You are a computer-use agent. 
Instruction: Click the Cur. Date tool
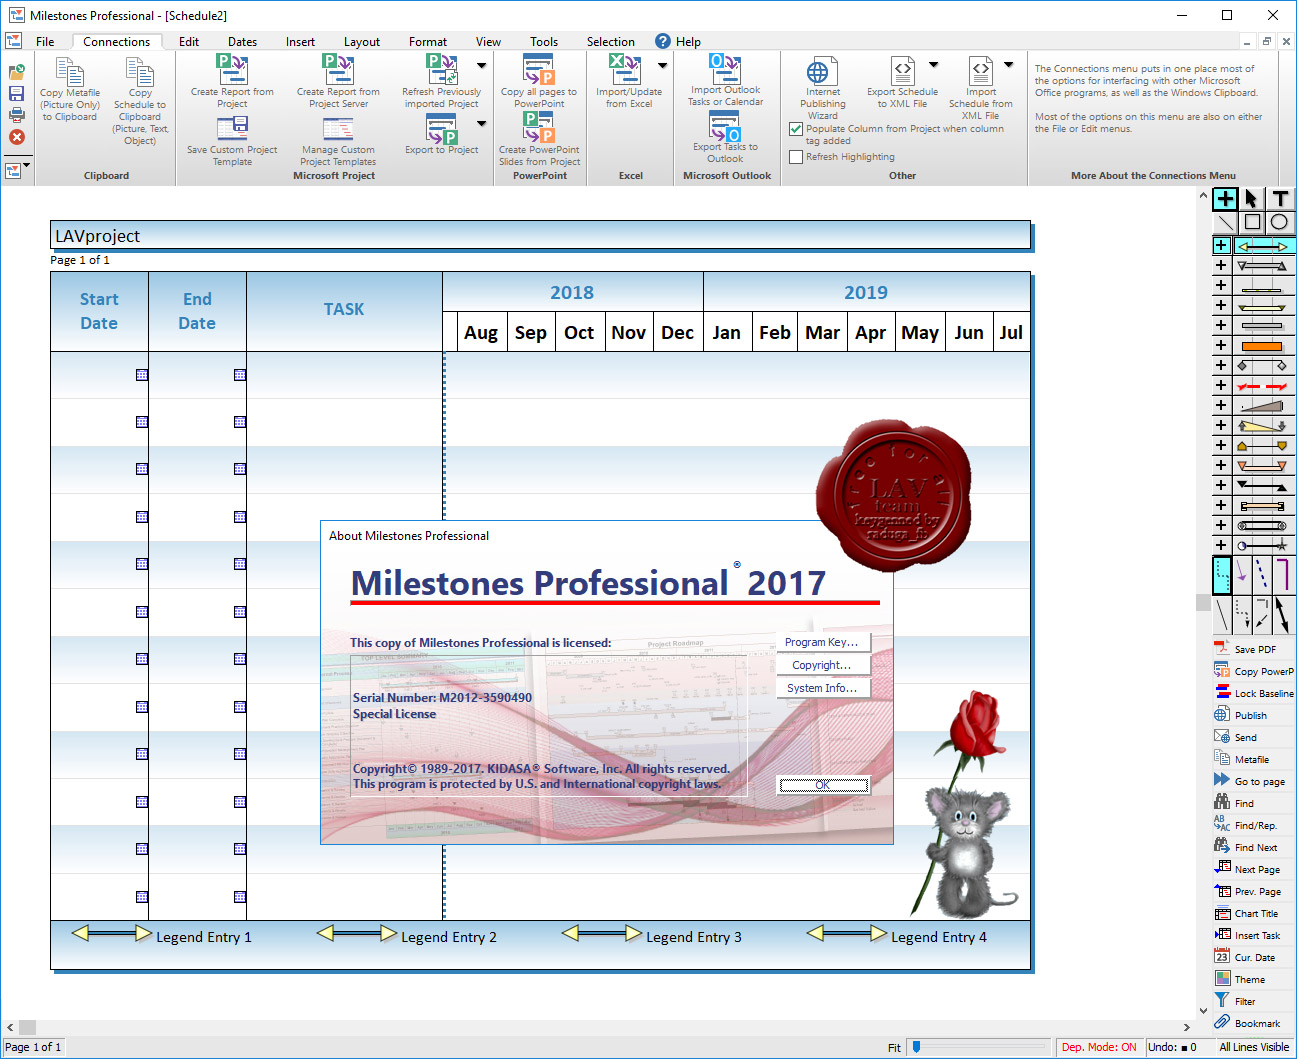point(1253,957)
